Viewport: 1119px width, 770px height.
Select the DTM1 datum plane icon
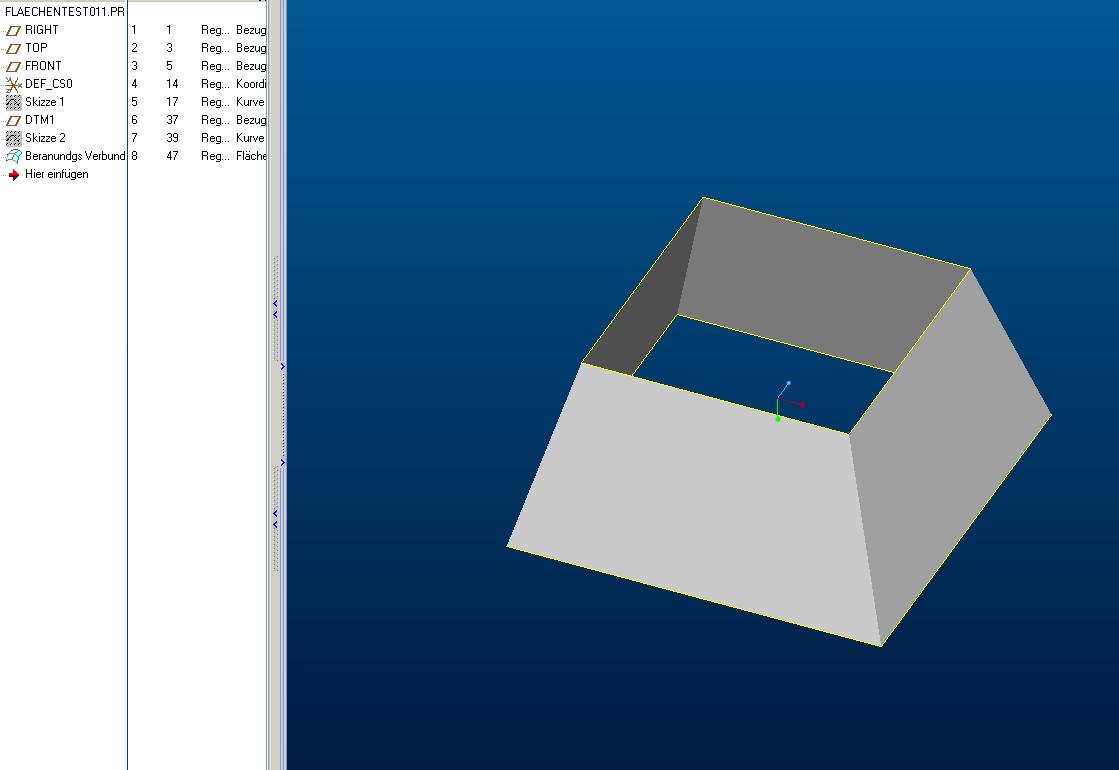(13, 120)
